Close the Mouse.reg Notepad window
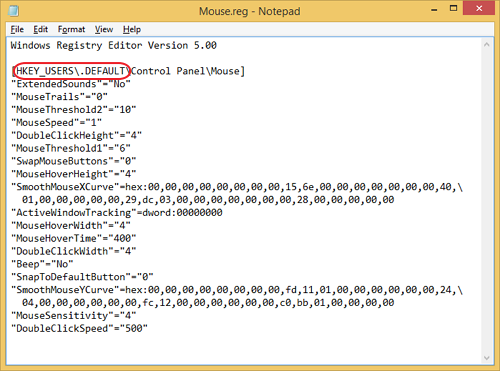The image size is (500, 371). [x=479, y=8]
